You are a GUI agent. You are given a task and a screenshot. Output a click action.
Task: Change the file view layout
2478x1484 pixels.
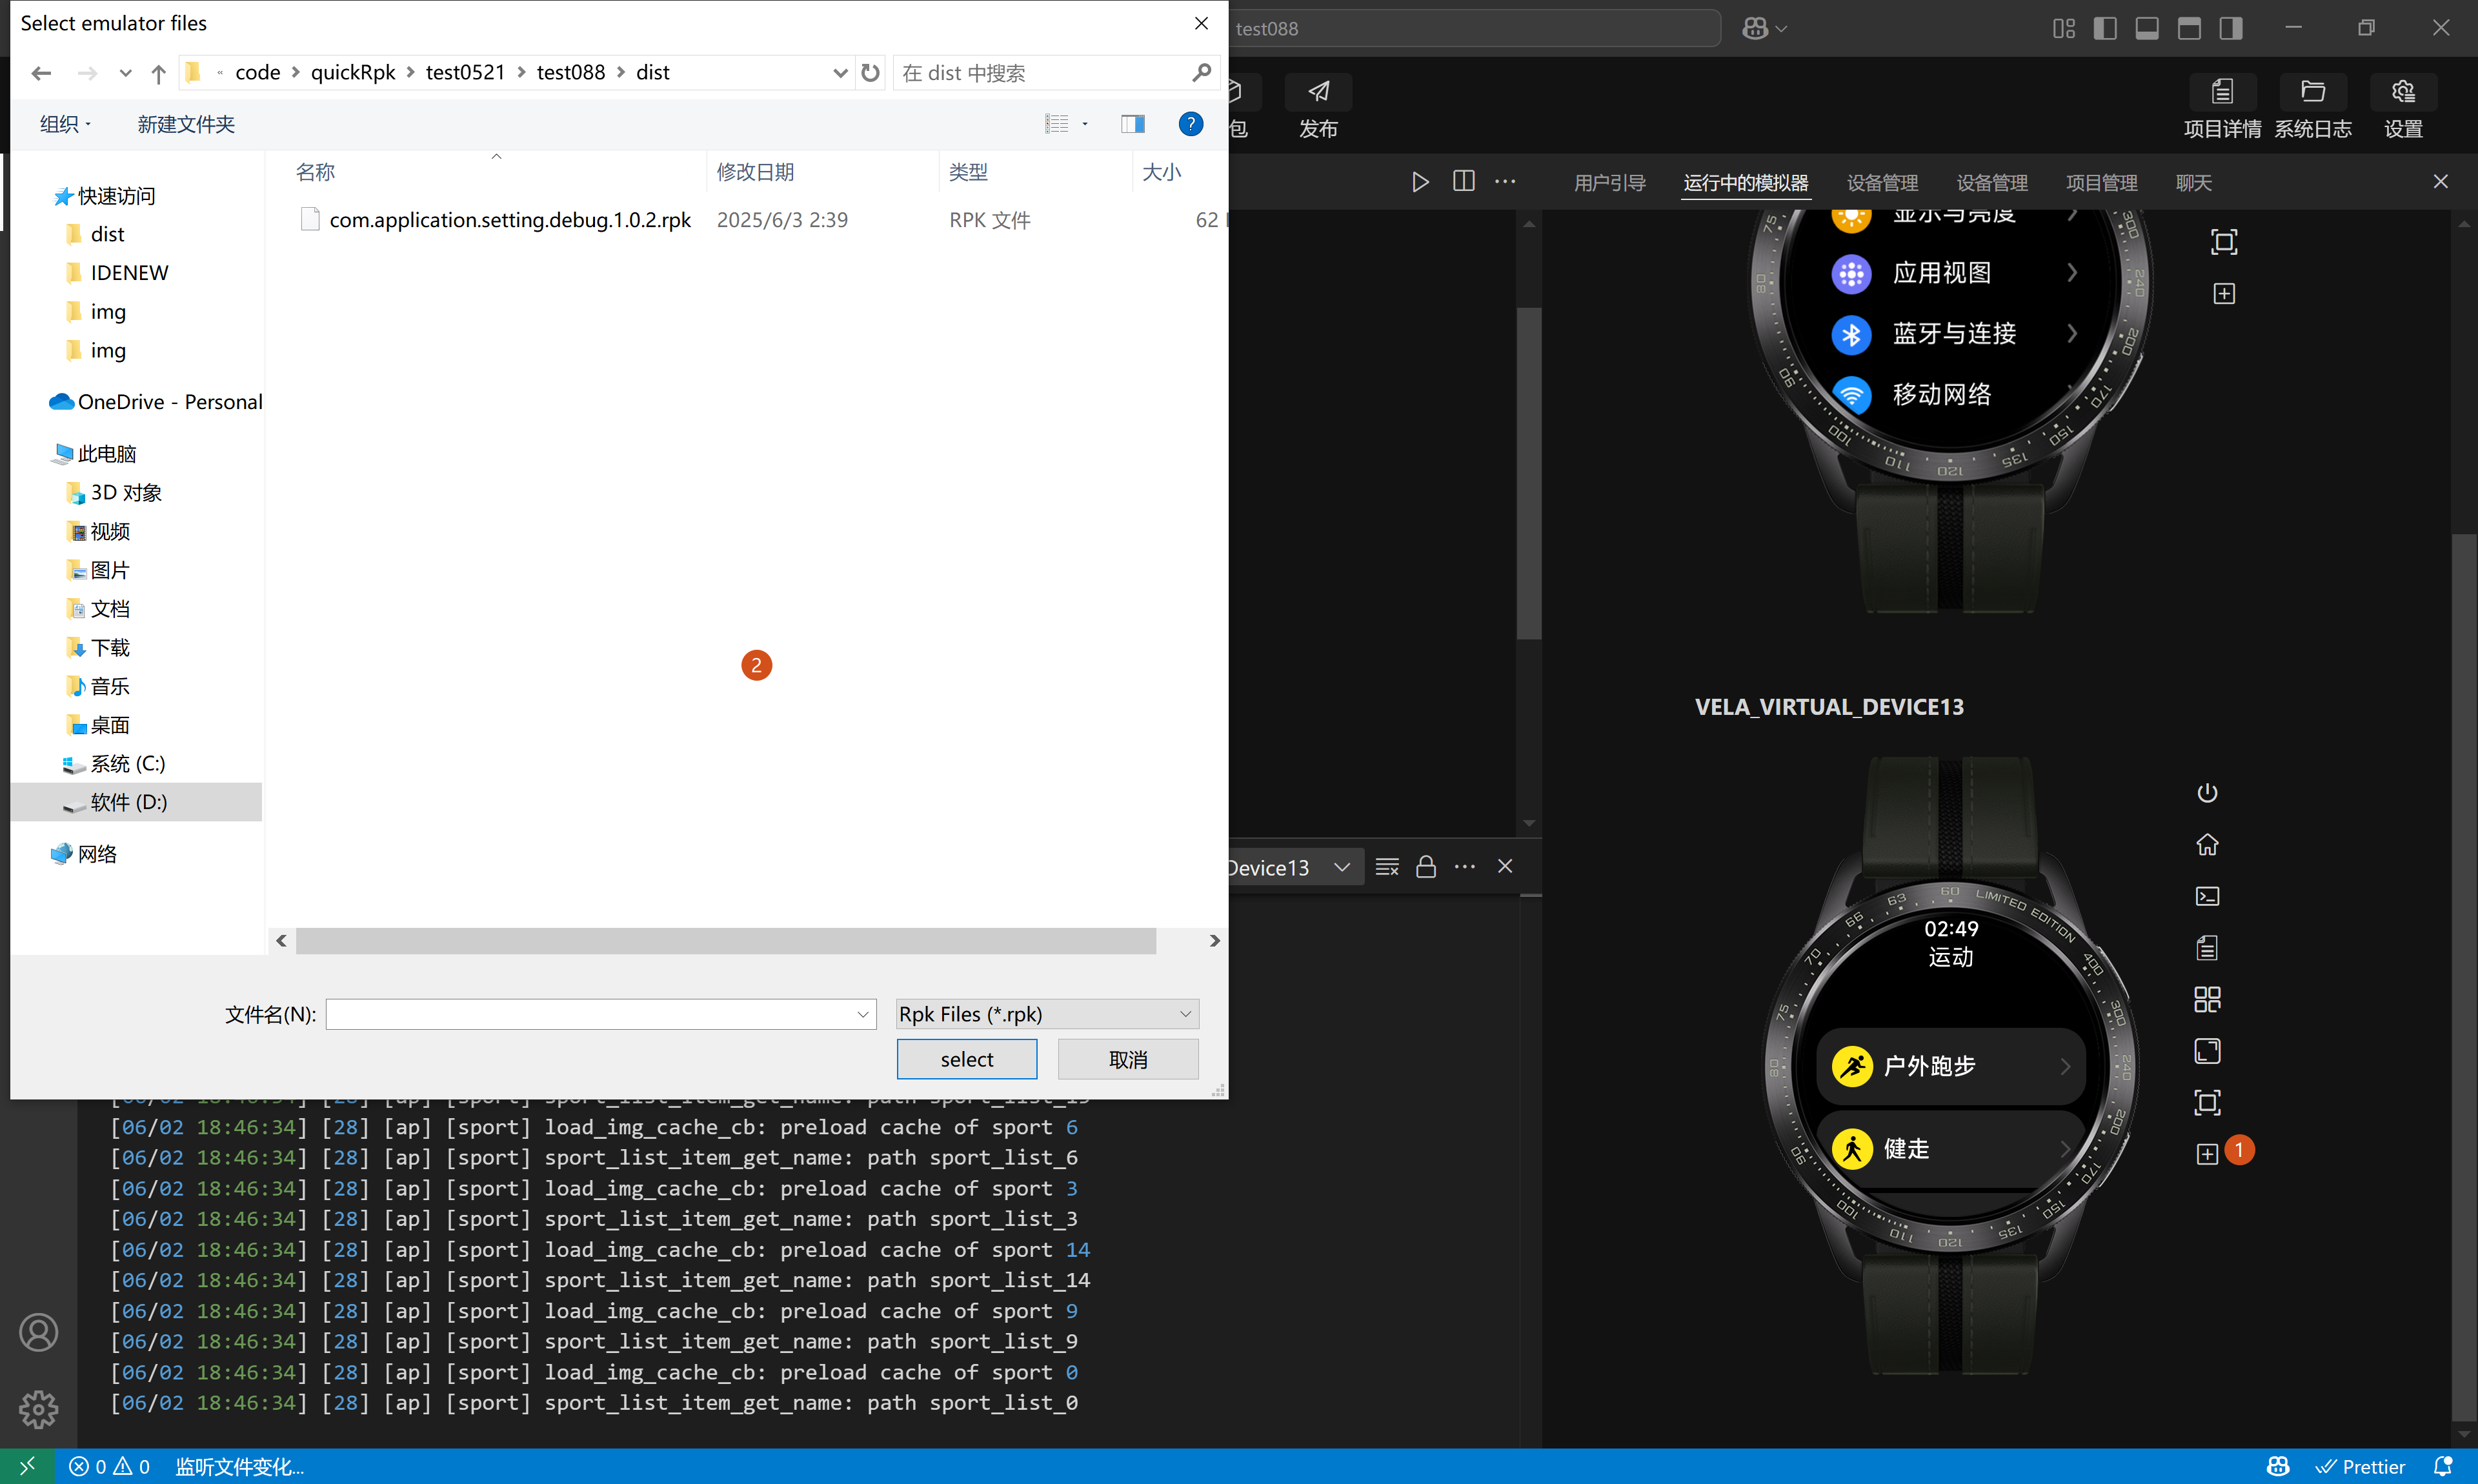click(1057, 124)
